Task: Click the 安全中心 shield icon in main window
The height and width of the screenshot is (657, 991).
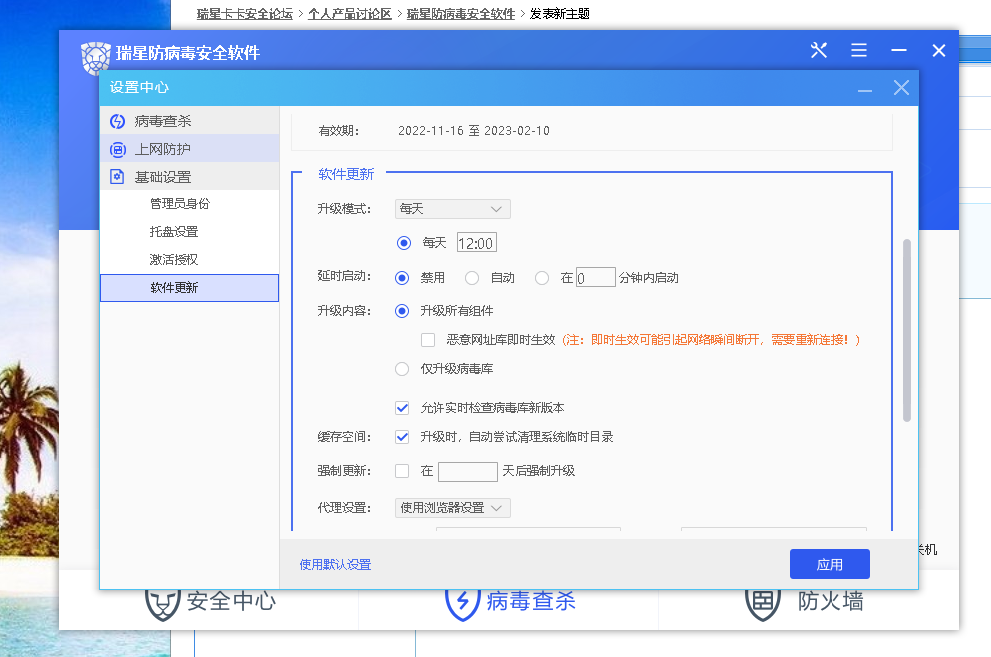Action: click(x=162, y=604)
